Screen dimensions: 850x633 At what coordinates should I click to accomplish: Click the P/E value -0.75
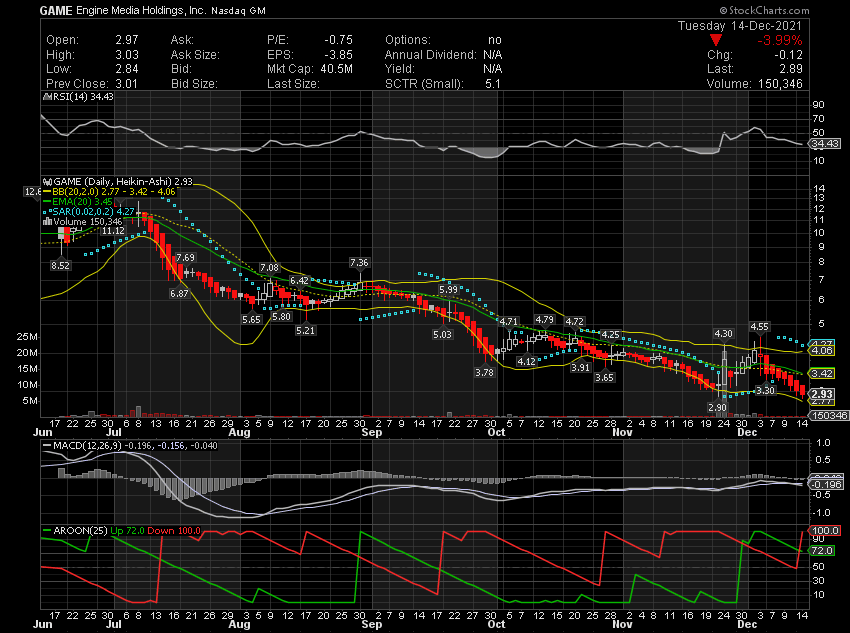(338, 40)
